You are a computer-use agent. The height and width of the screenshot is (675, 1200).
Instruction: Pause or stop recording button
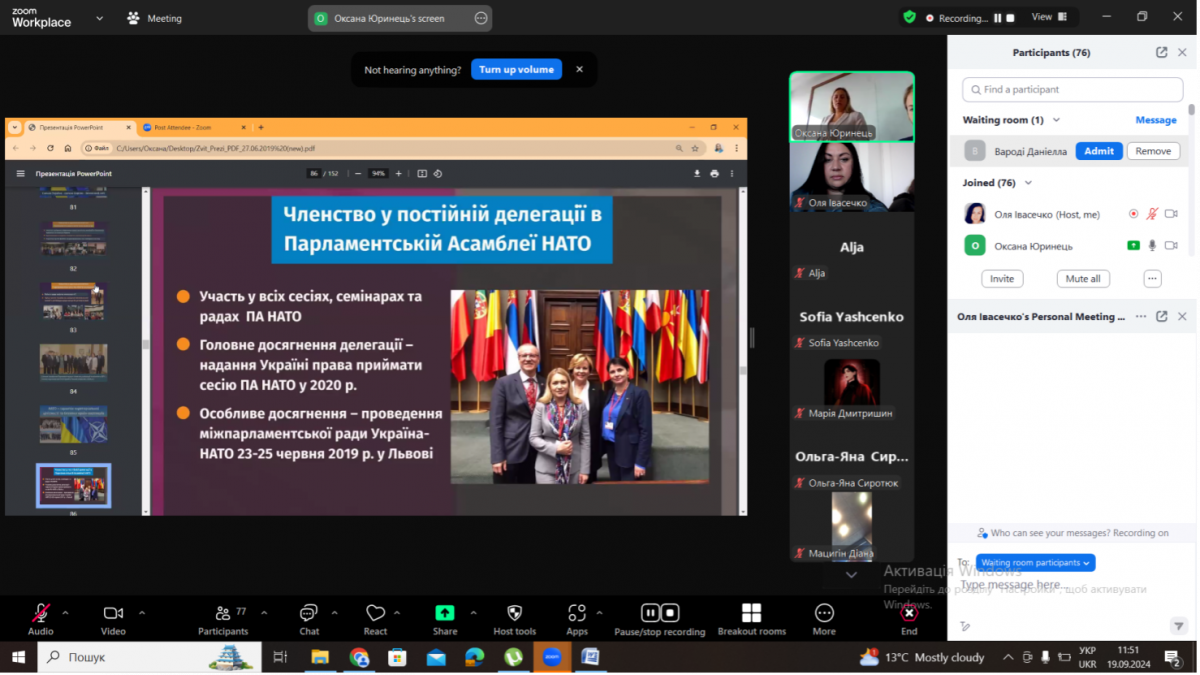coord(660,614)
